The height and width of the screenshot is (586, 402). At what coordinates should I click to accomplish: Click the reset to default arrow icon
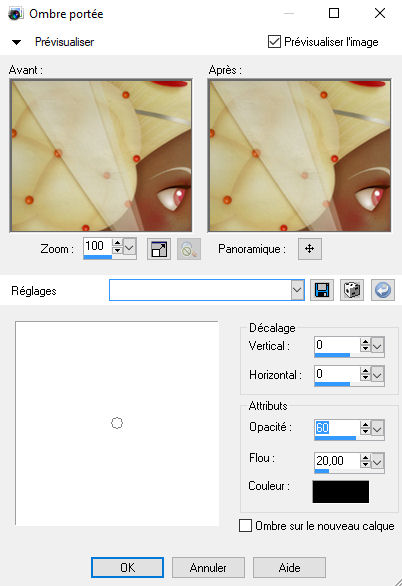383,290
